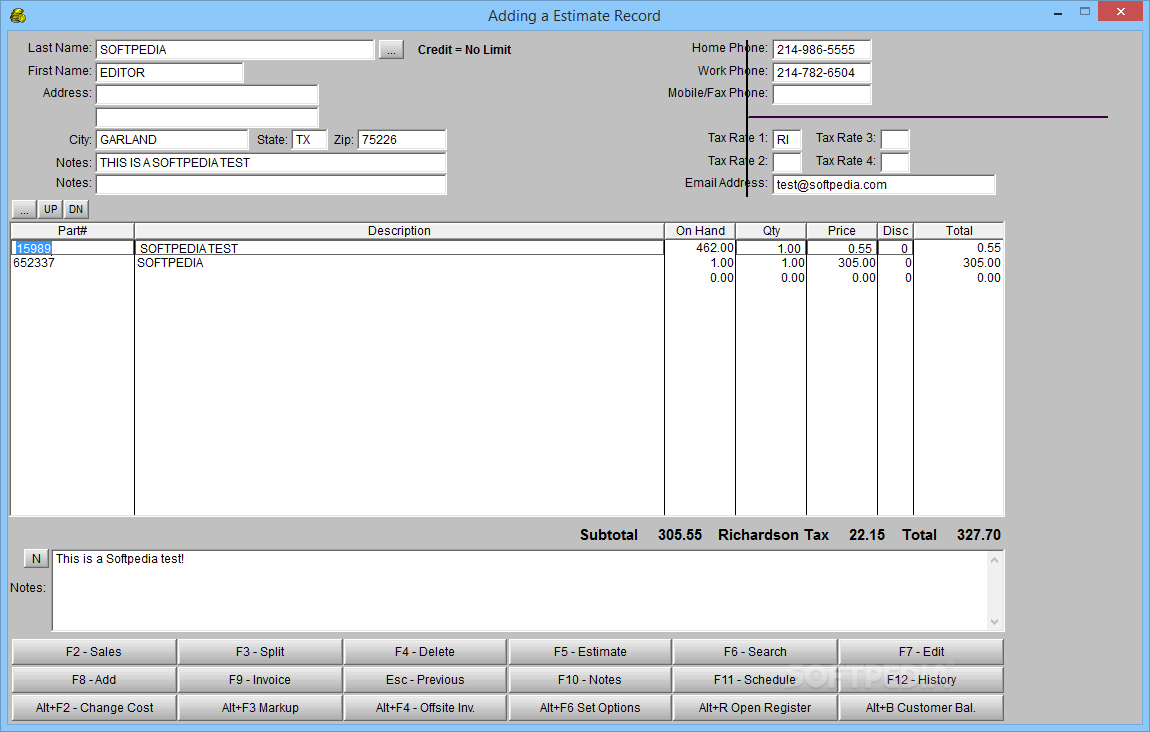Image resolution: width=1150 pixels, height=732 pixels.
Task: Click F3 - Split button
Action: [x=260, y=652]
